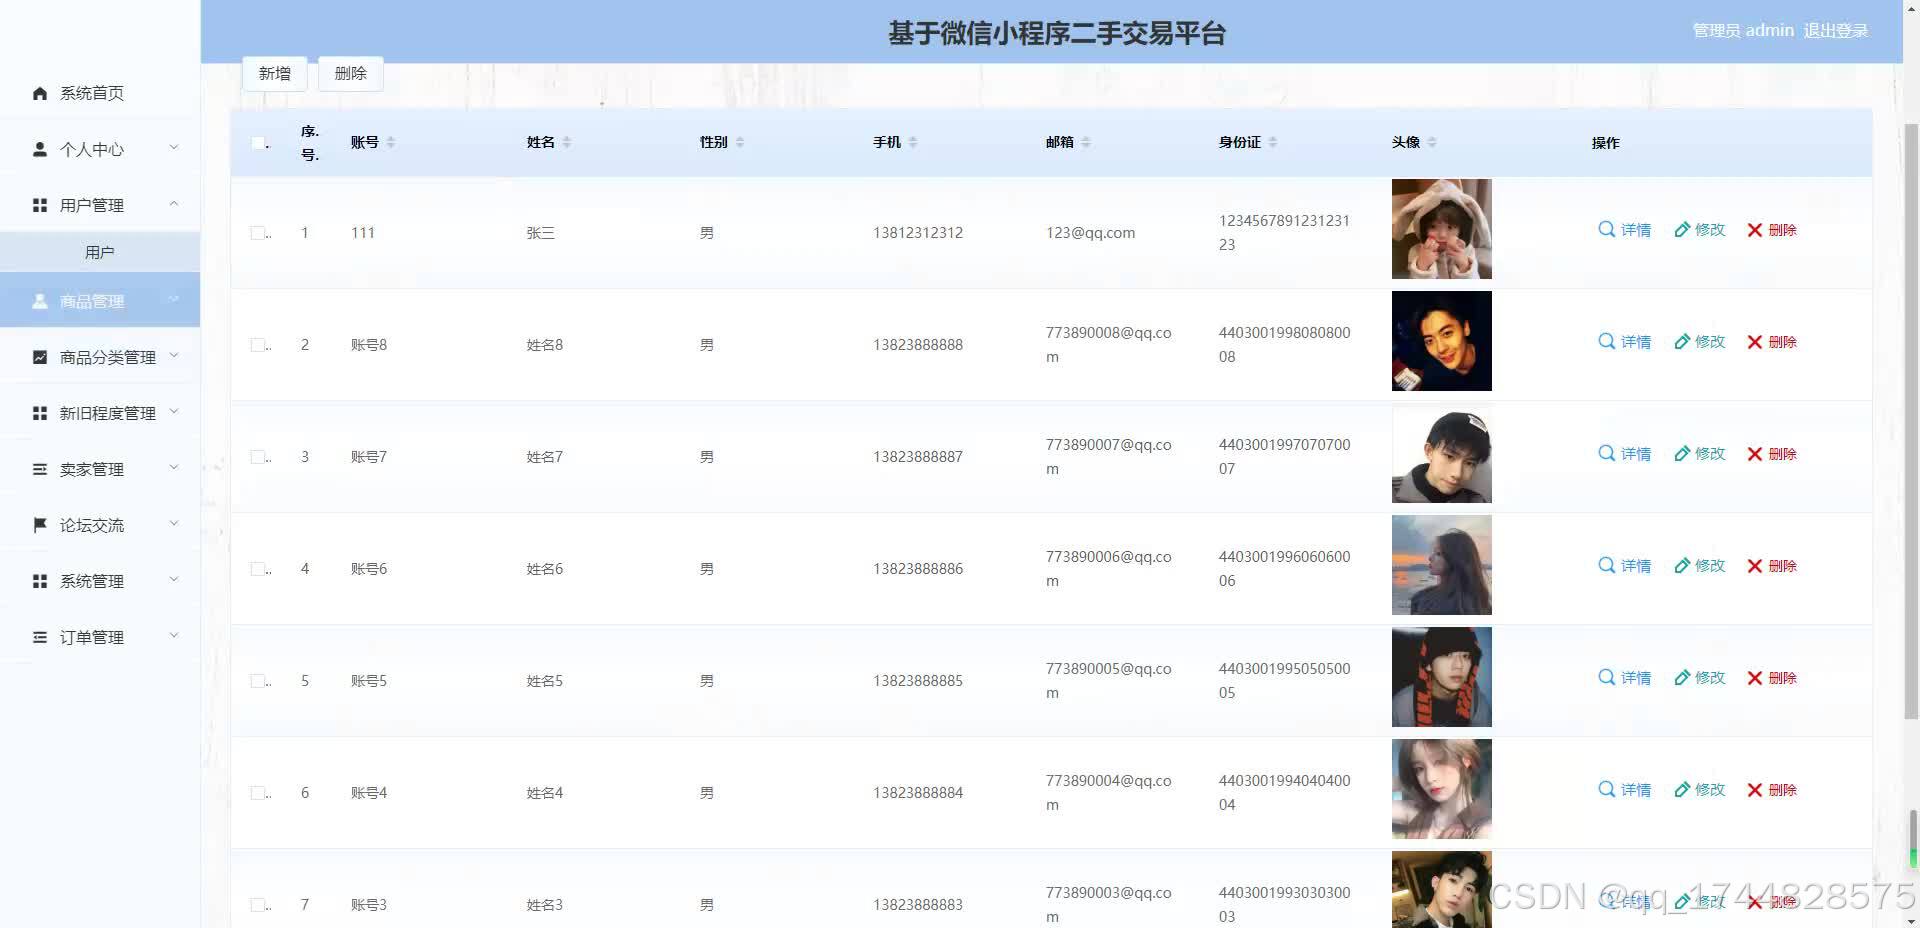Click the 新增 button
Image resolution: width=1920 pixels, height=928 pixels.
tap(275, 74)
